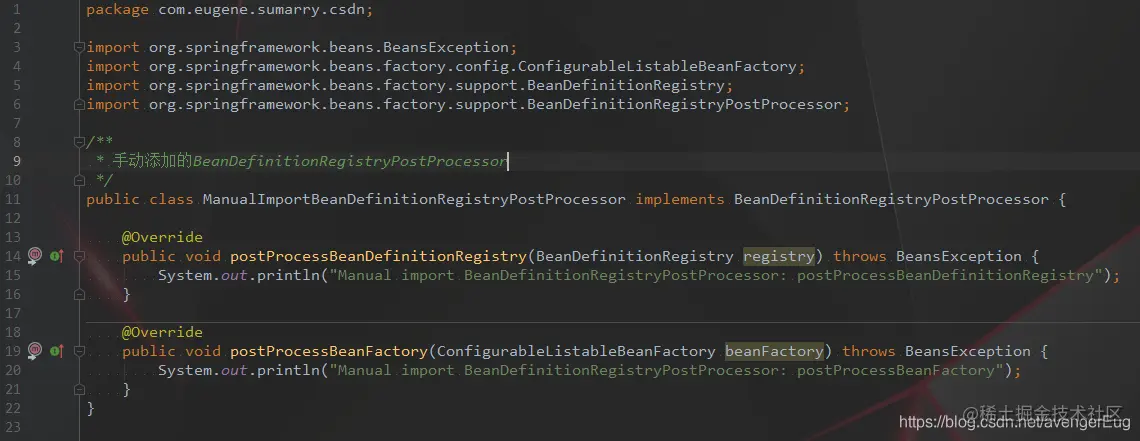Image resolution: width=1140 pixels, height=441 pixels.
Task: Click the @Override annotation on line 18
Action: pos(162,332)
